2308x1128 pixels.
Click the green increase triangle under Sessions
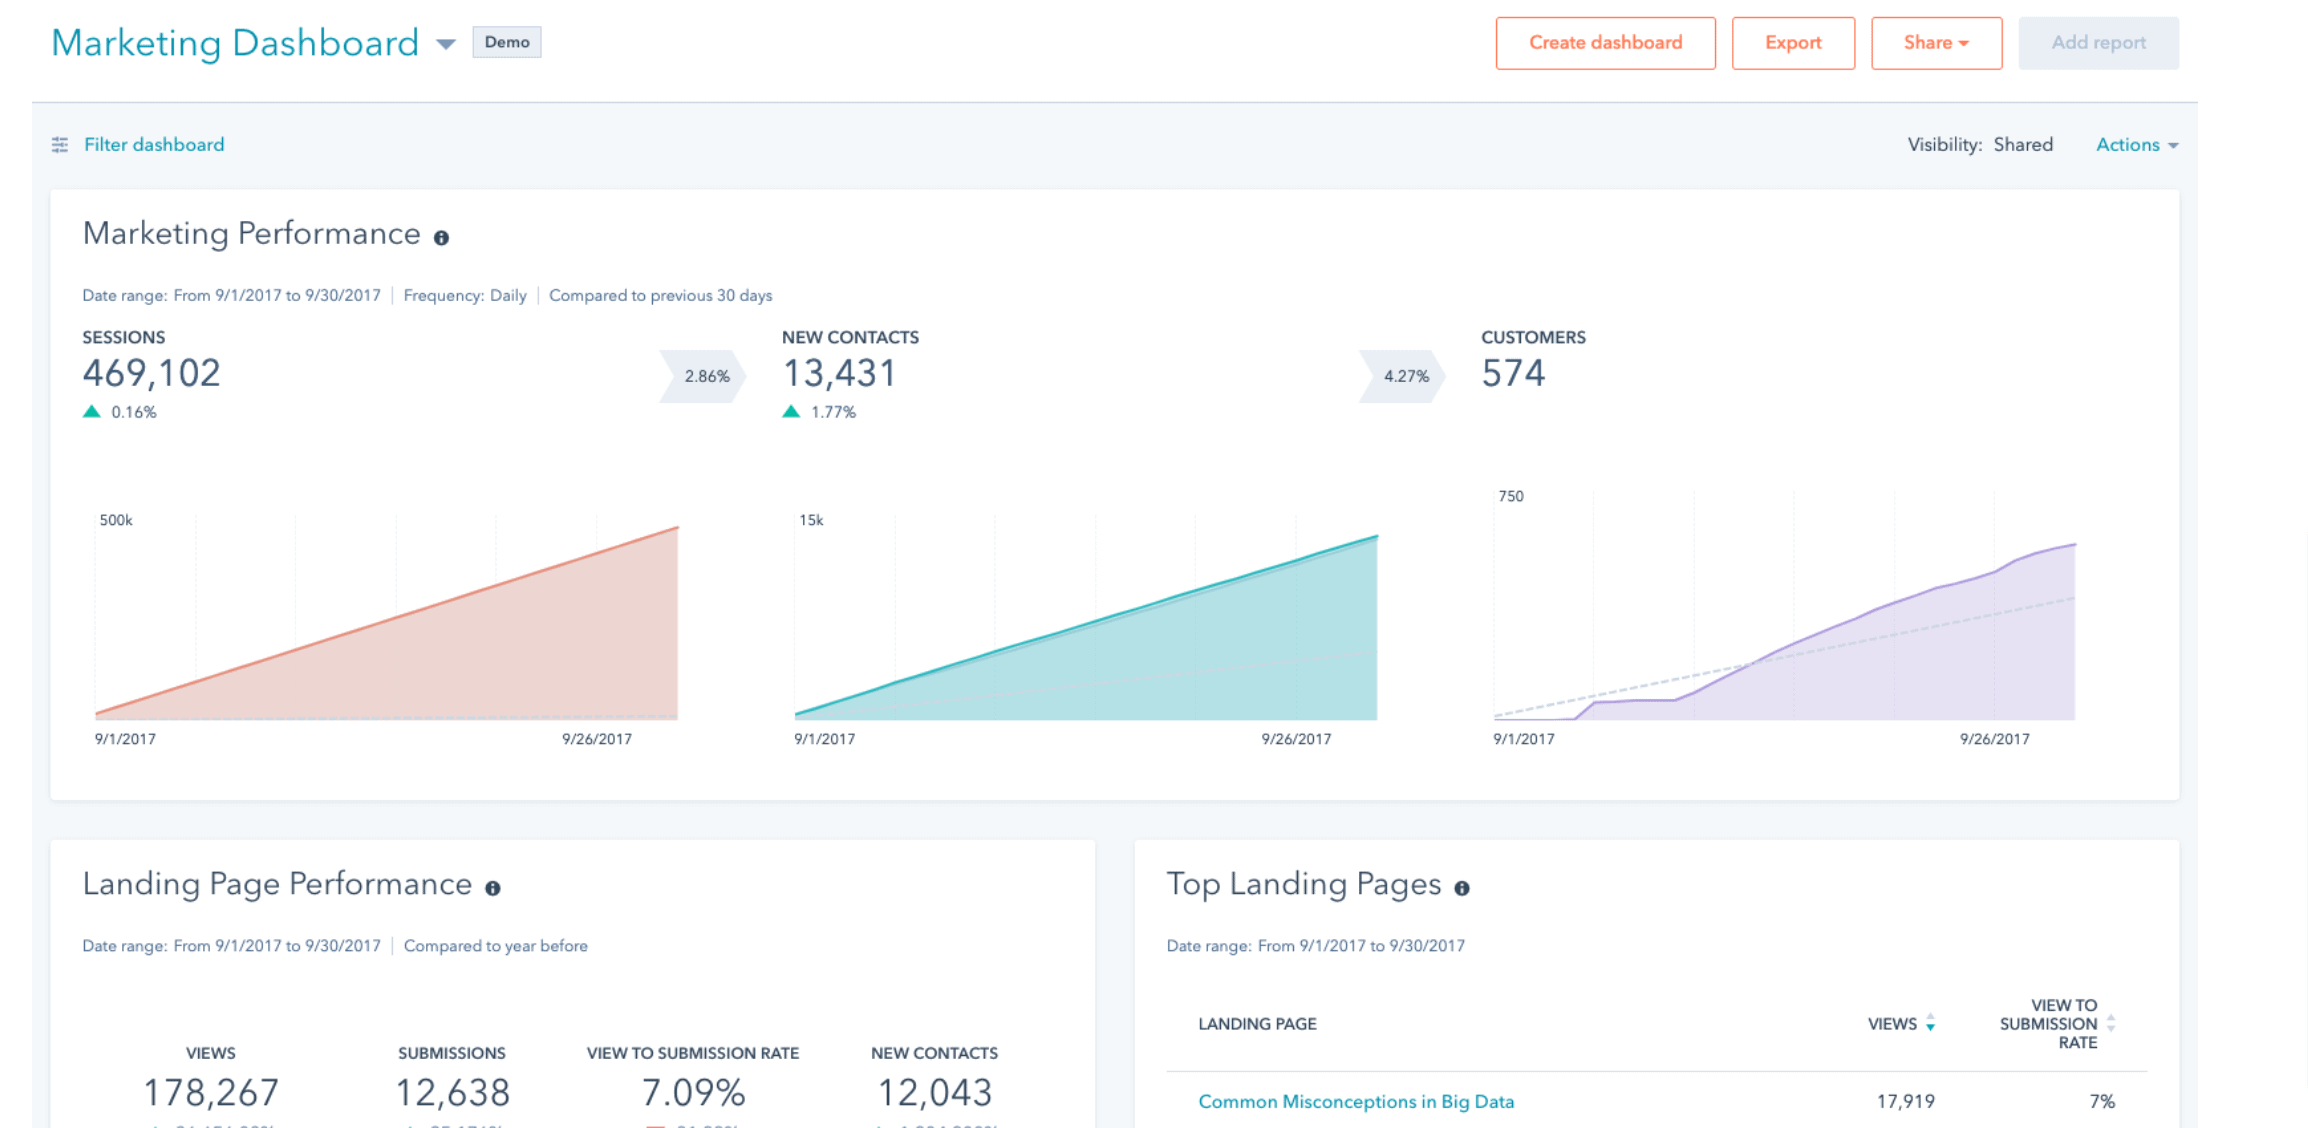[92, 410]
